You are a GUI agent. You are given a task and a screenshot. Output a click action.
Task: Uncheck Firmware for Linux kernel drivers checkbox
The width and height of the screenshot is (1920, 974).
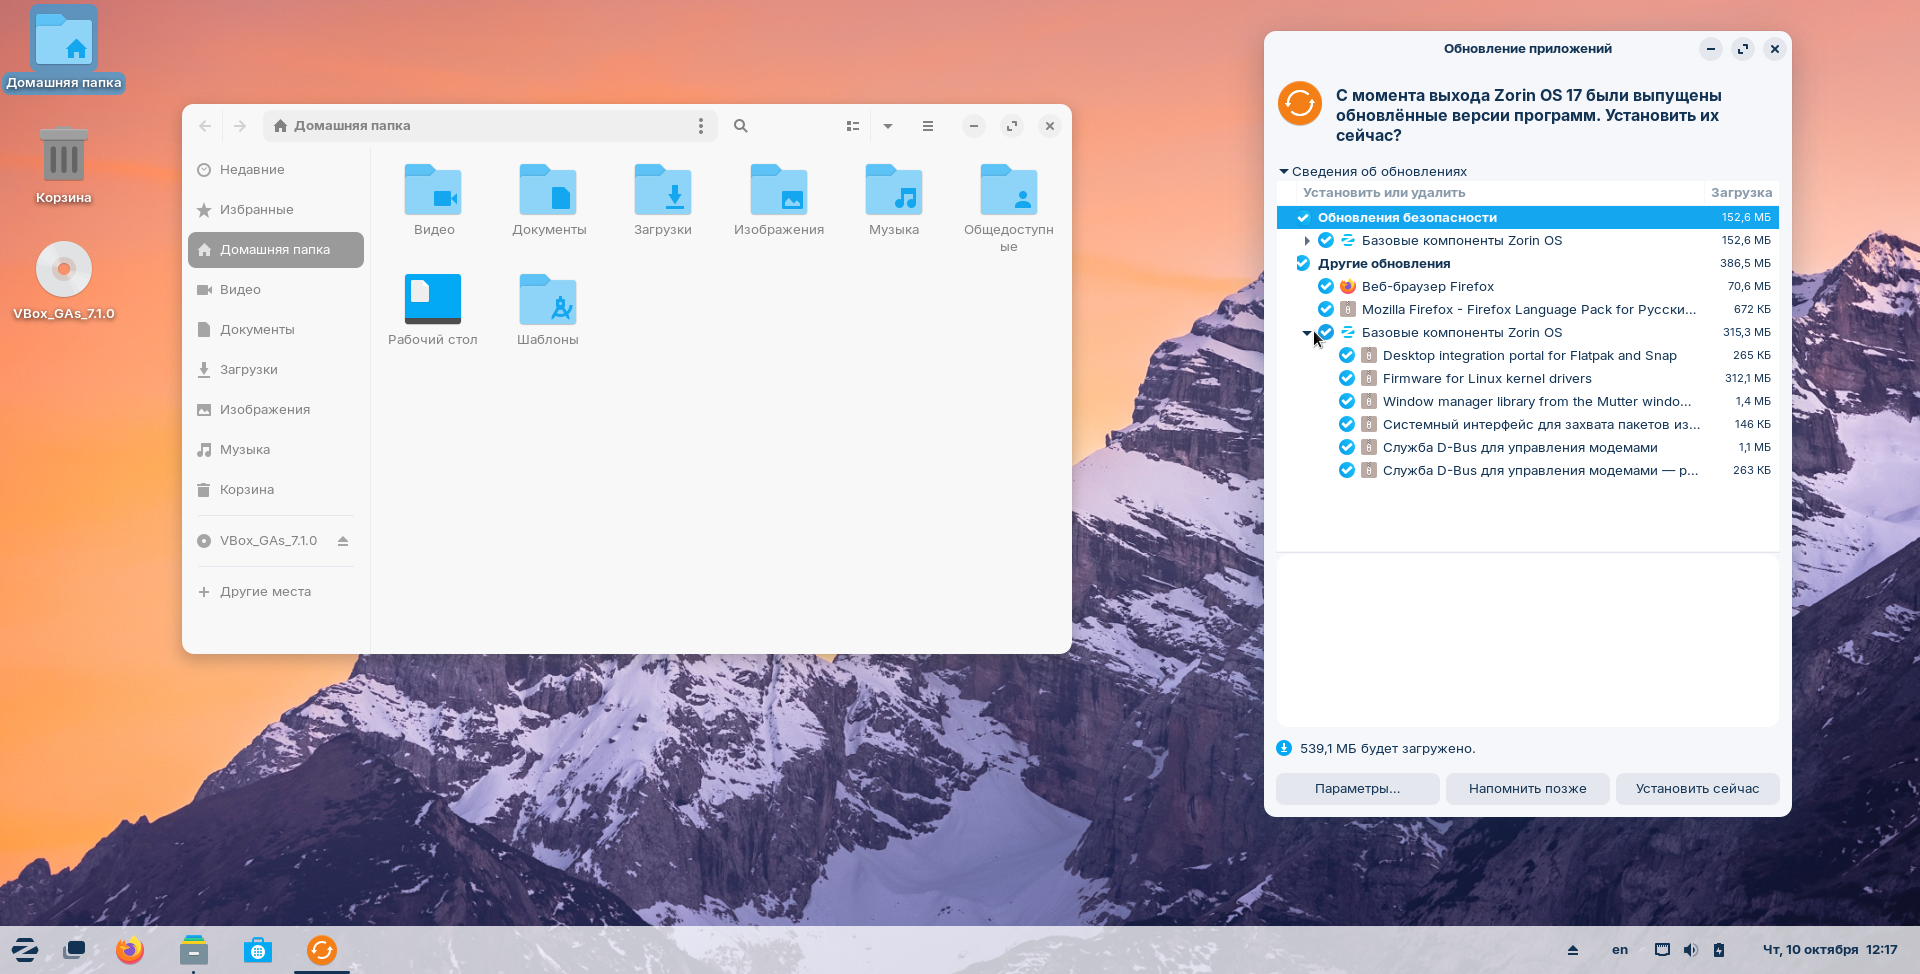[x=1347, y=378]
